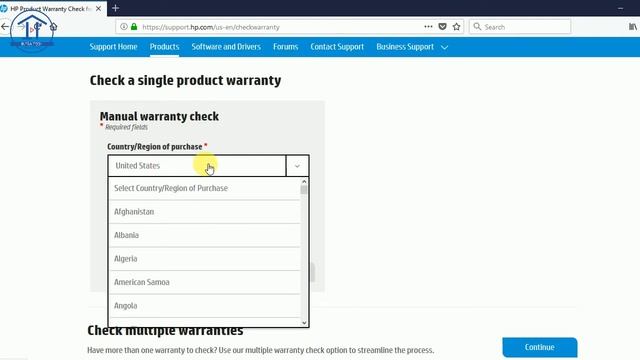This screenshot has height=360, width=640.
Task: Minimize the browser window
Action: pos(620,8)
